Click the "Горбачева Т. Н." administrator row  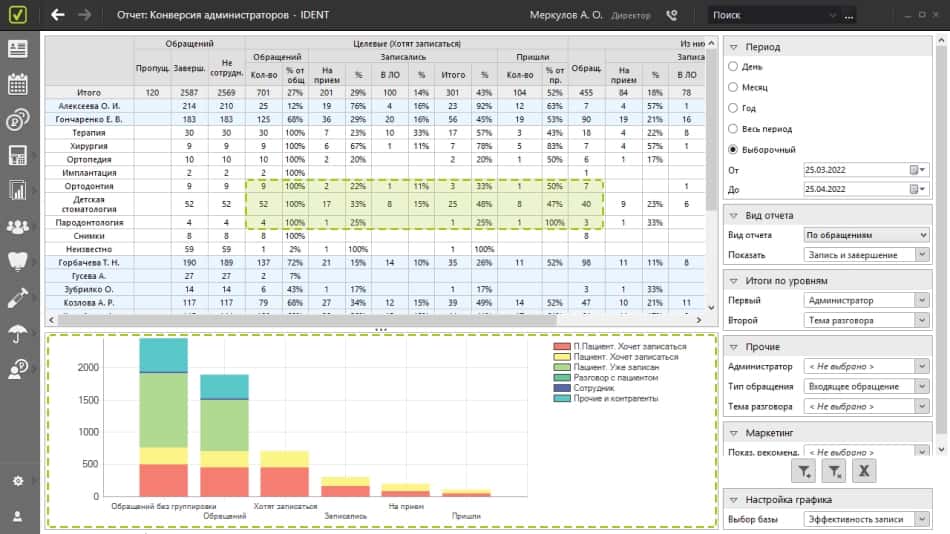click(x=89, y=262)
